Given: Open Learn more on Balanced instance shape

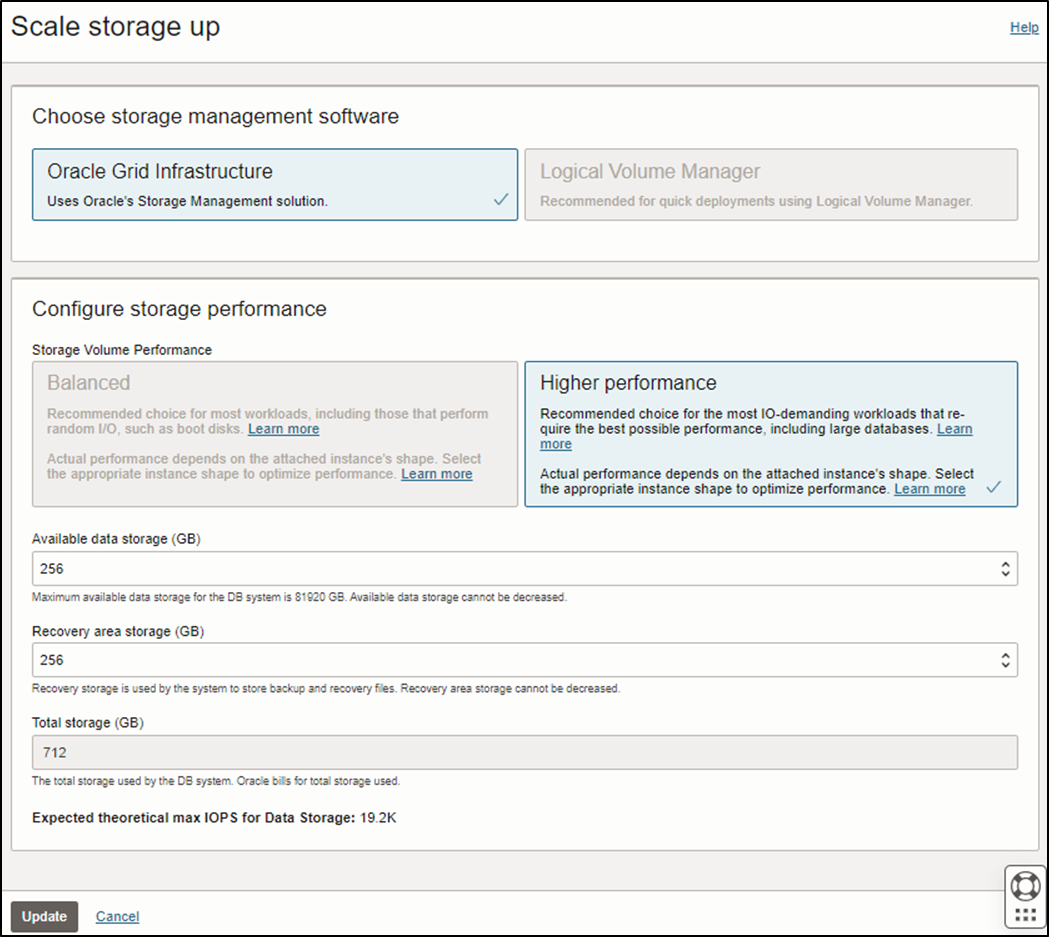Looking at the screenshot, I should [x=437, y=474].
